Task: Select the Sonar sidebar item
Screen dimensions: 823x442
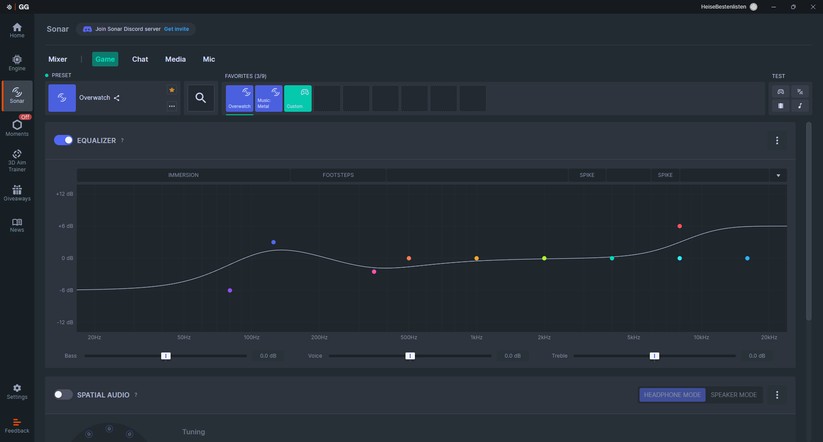Action: [17, 95]
